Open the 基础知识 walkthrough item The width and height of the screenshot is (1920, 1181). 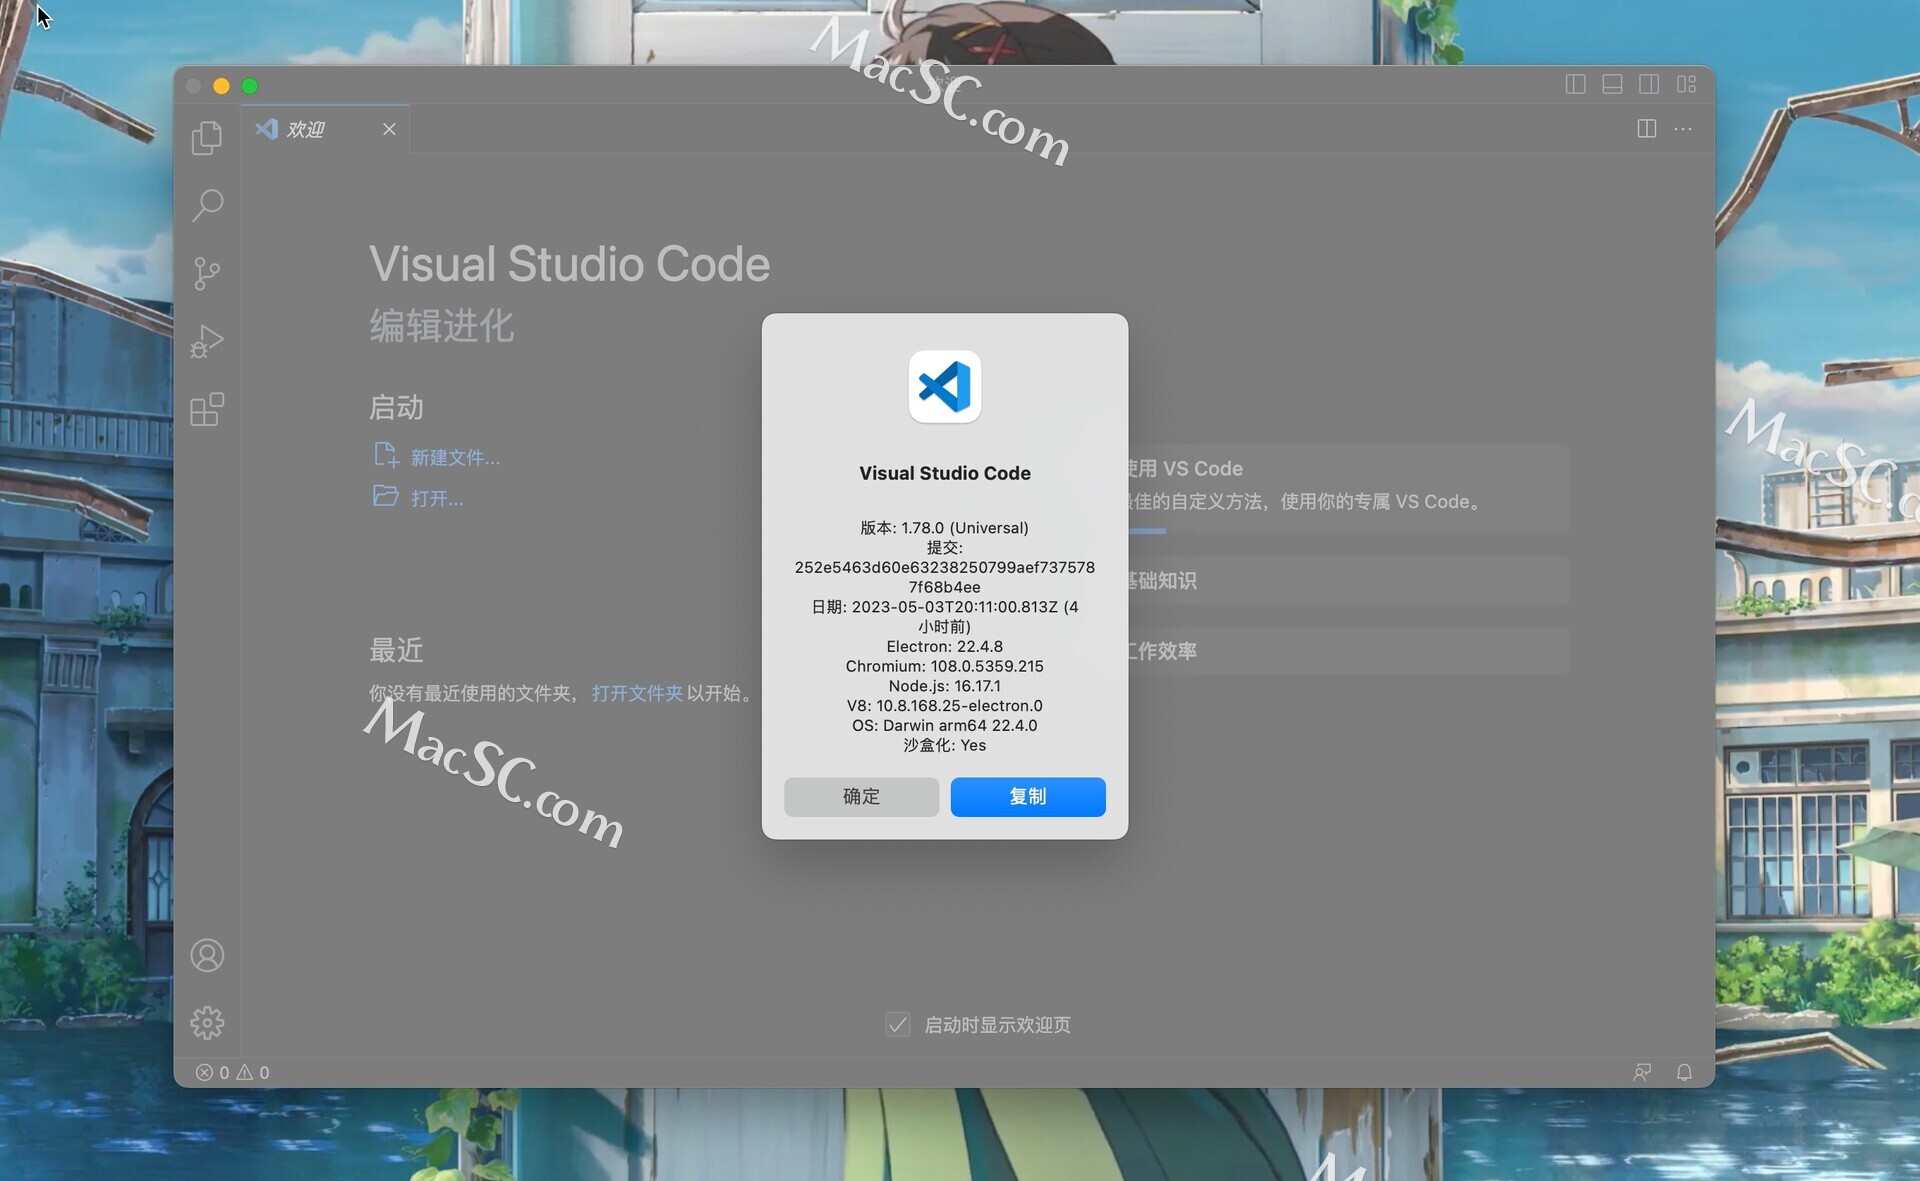(x=1348, y=581)
